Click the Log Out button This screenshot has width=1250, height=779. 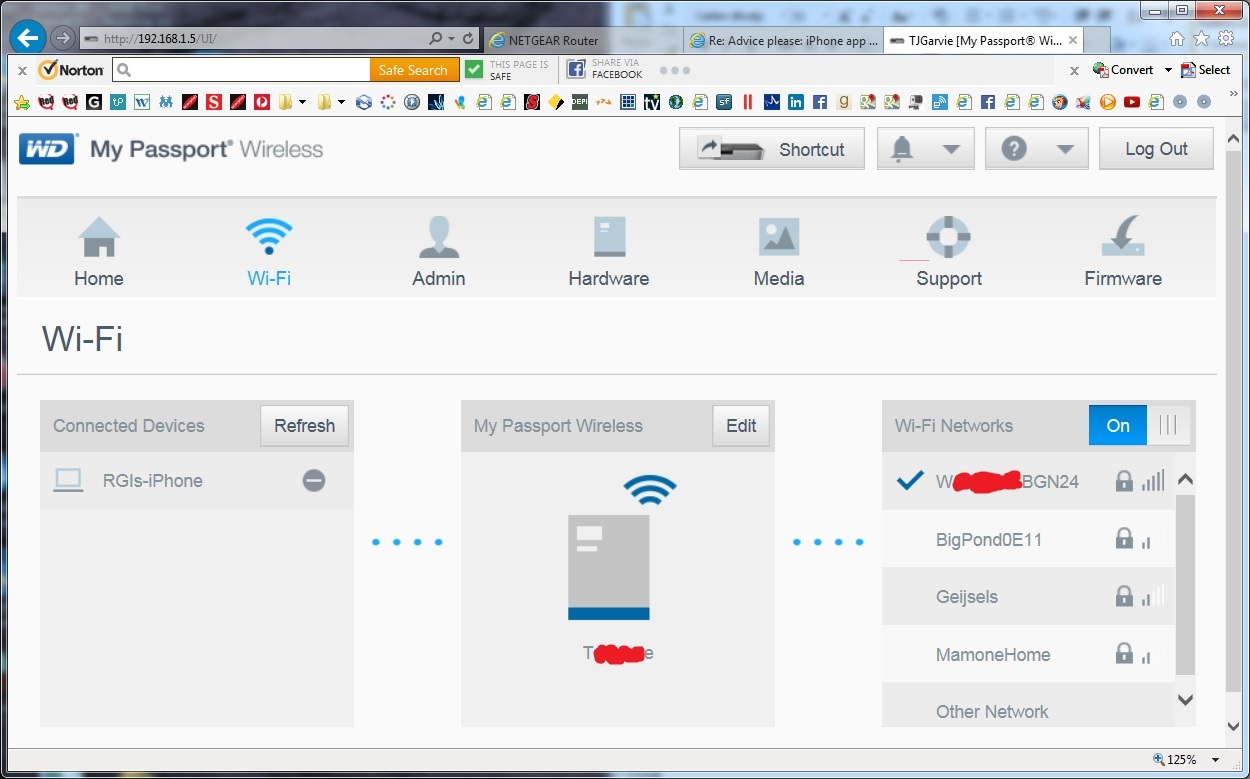[x=1156, y=149]
